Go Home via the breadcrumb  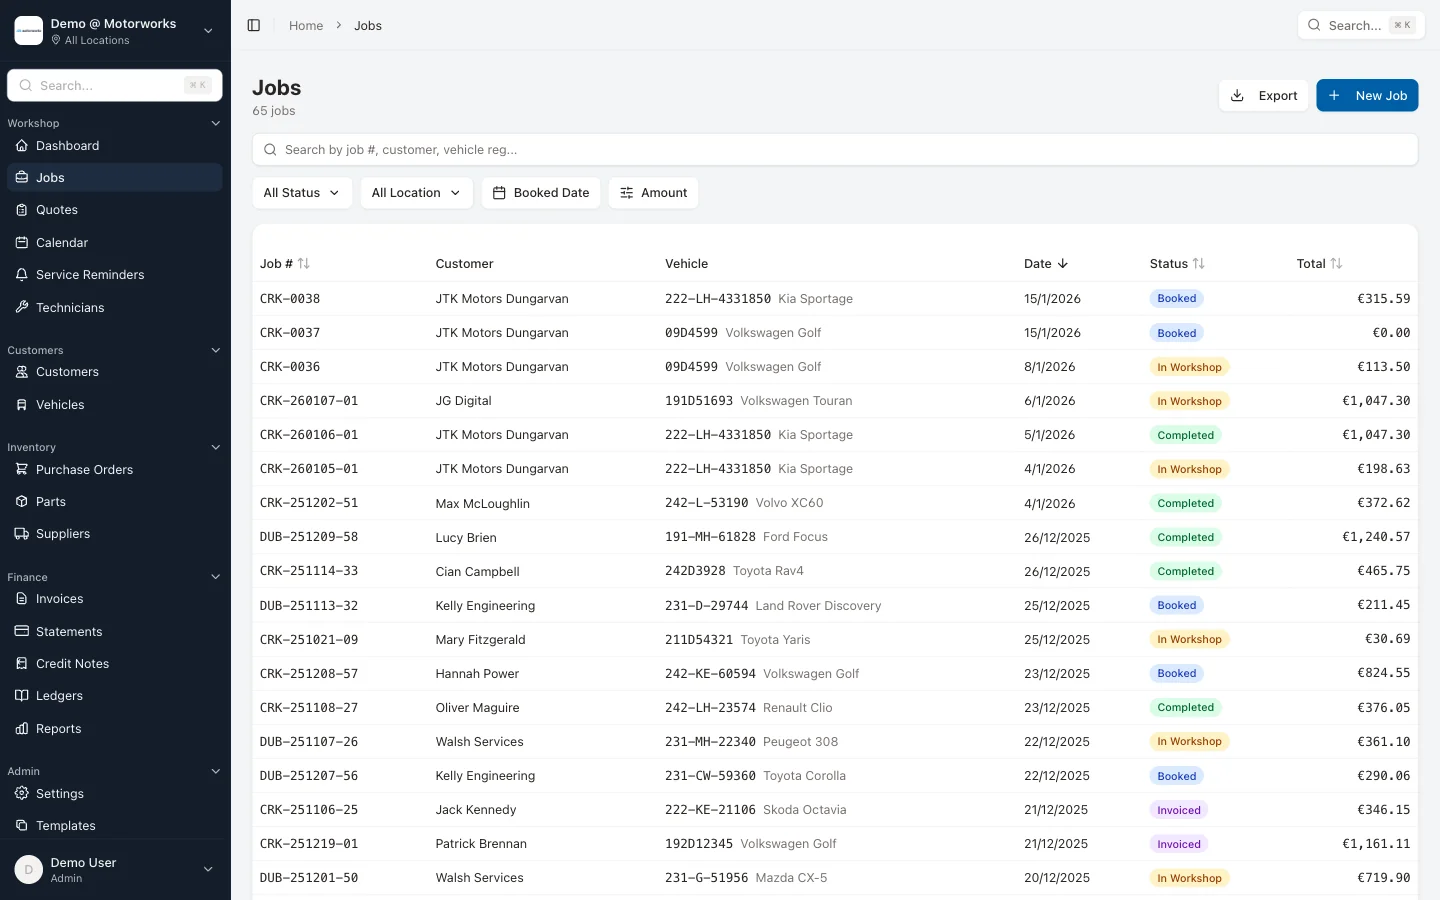[306, 25]
